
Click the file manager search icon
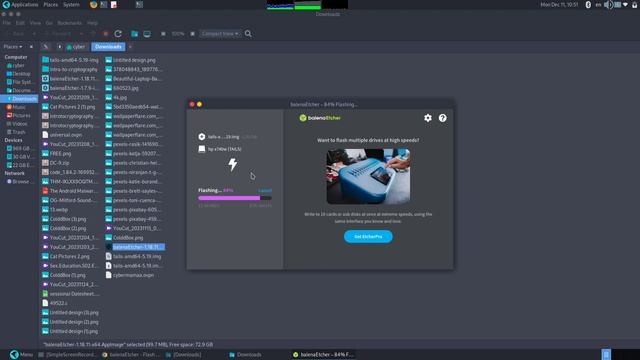tap(248, 34)
